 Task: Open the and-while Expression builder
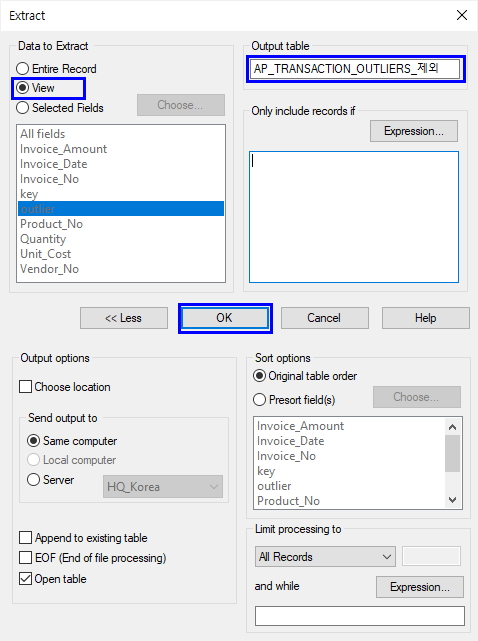click(420, 587)
